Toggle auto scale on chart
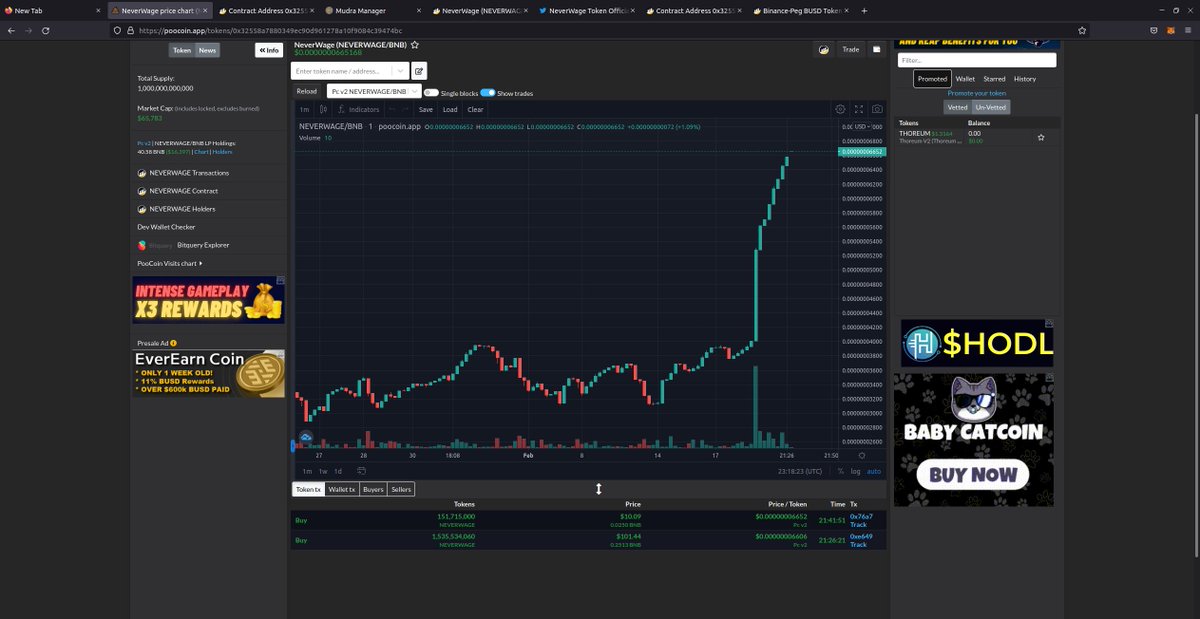Image resolution: width=1200 pixels, height=619 pixels. 874,471
